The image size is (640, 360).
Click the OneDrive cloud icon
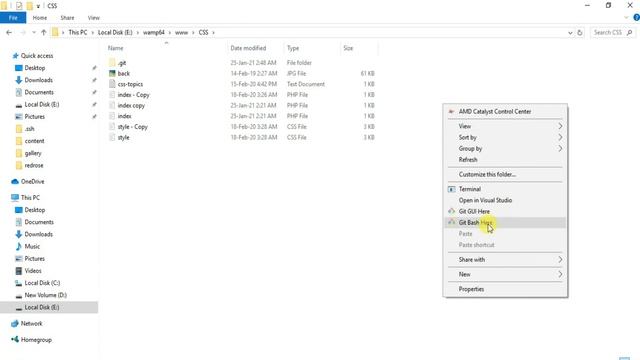[x=15, y=182]
